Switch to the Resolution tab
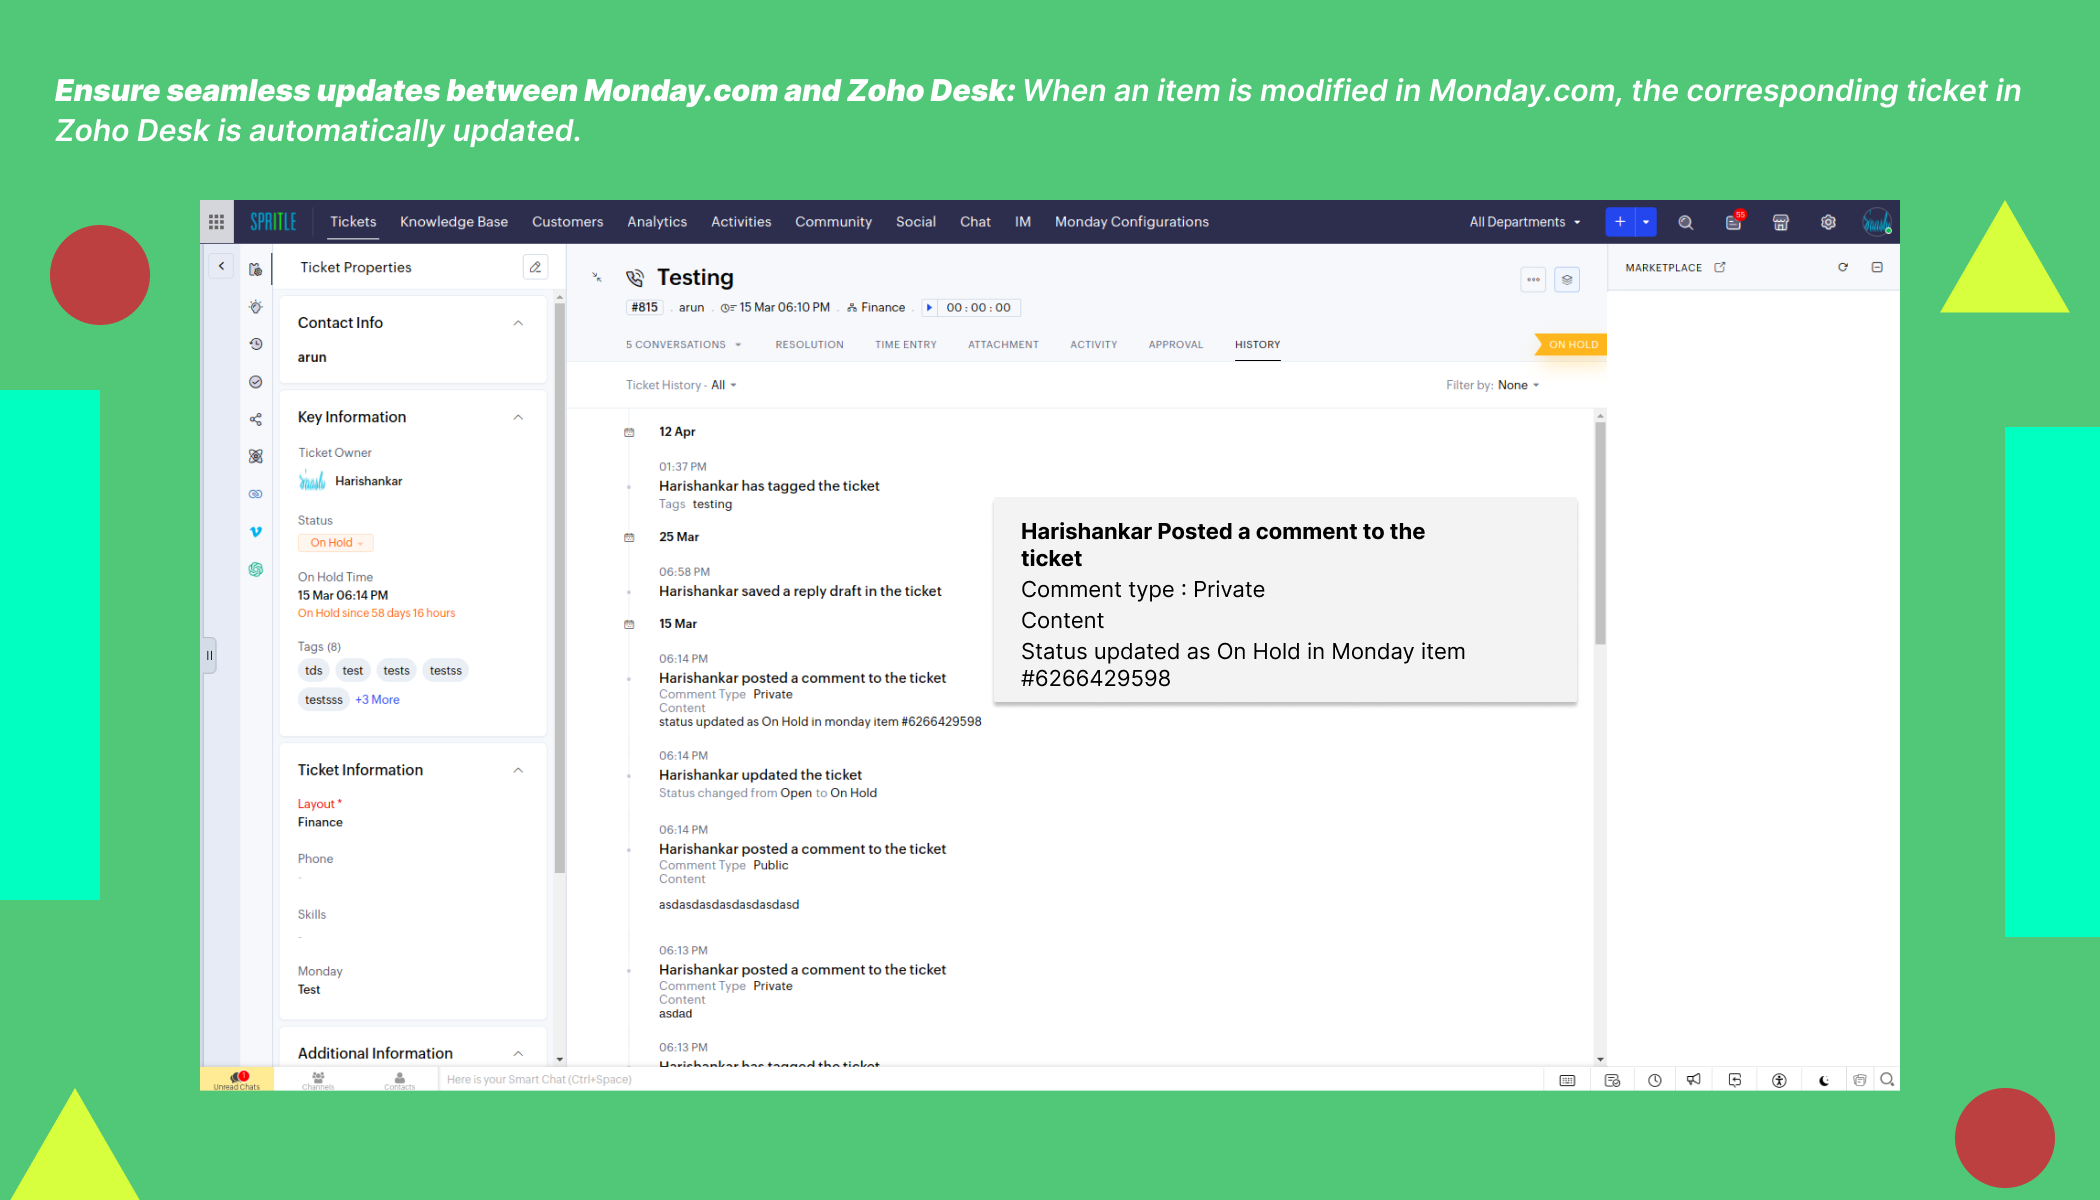Image resolution: width=2100 pixels, height=1200 pixels. tap(809, 345)
